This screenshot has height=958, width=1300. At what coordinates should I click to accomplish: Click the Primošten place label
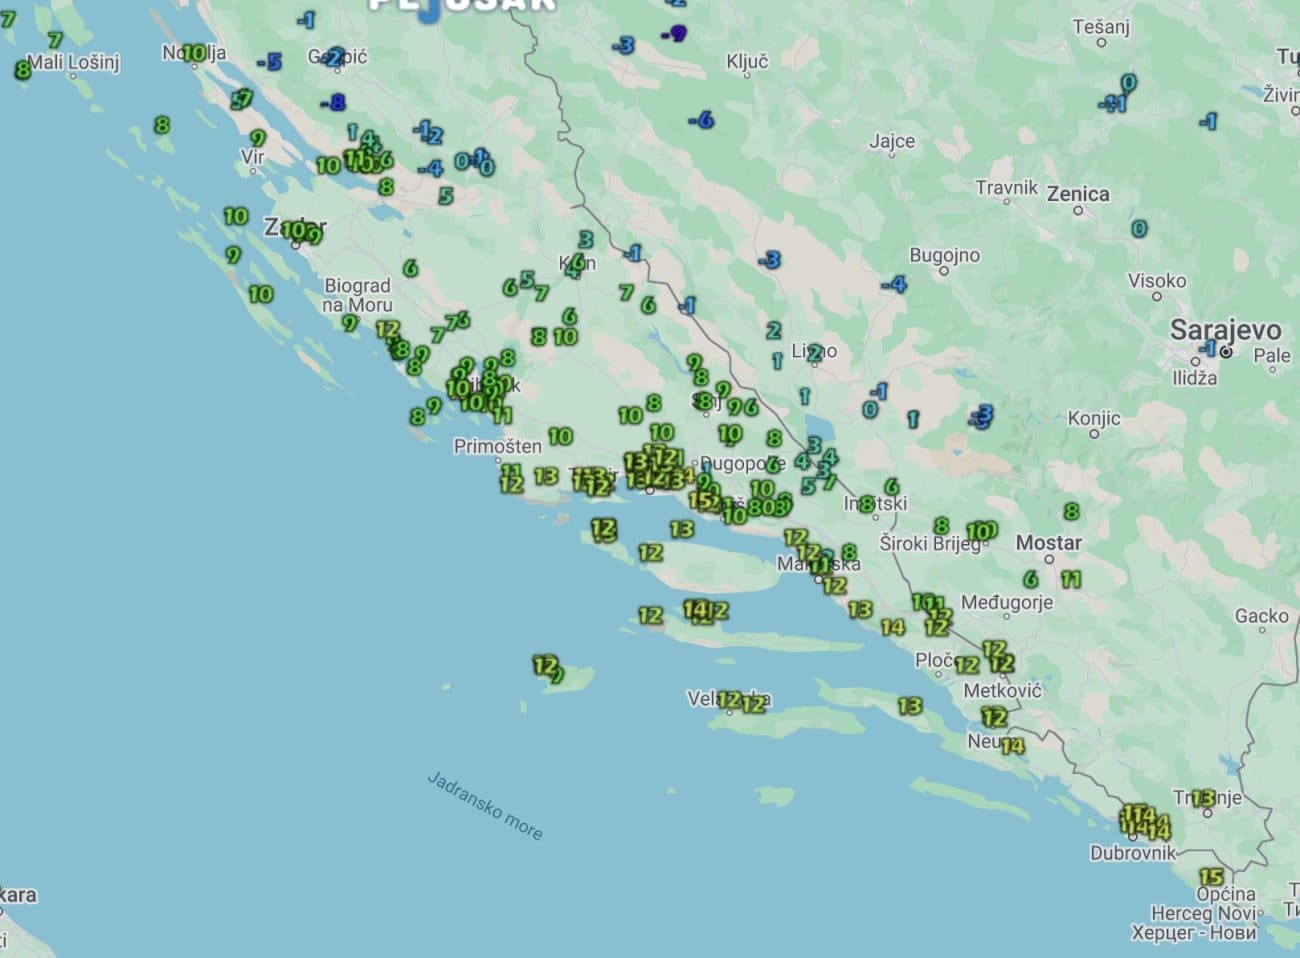click(497, 446)
